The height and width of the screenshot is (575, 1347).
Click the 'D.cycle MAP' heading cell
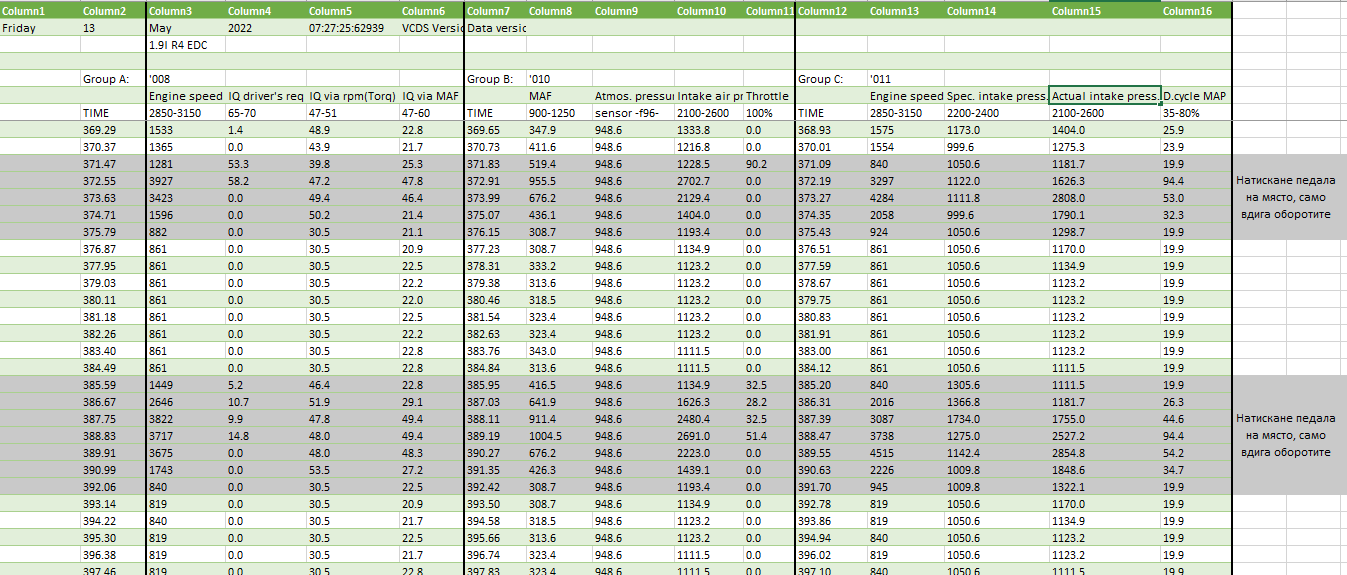[1195, 96]
